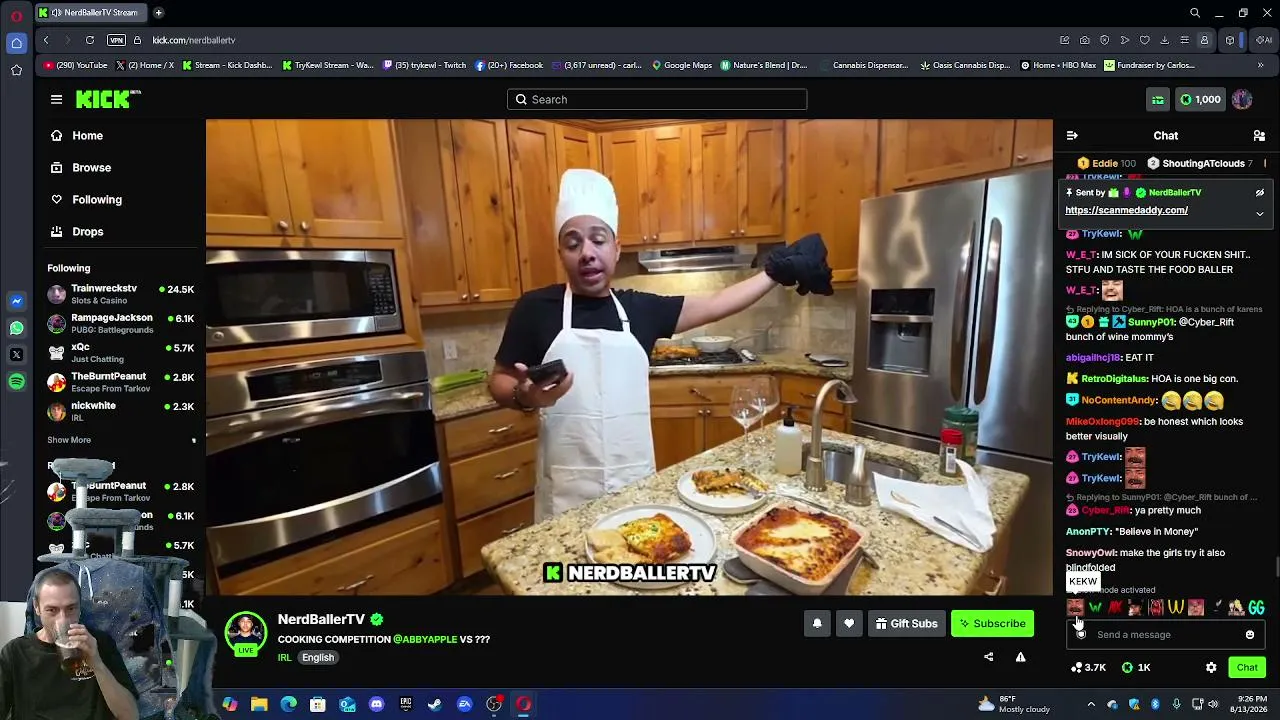Open nickwhite channel from Following list
This screenshot has height=720, width=1280.
[x=120, y=410]
